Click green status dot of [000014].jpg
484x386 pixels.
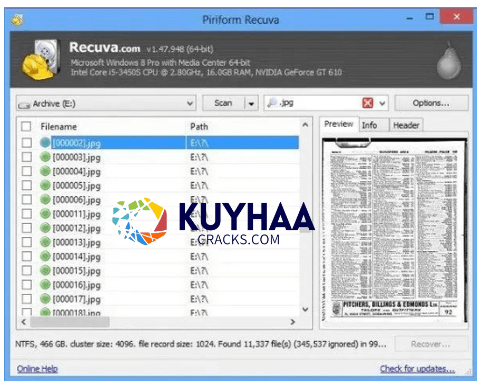click(45, 256)
